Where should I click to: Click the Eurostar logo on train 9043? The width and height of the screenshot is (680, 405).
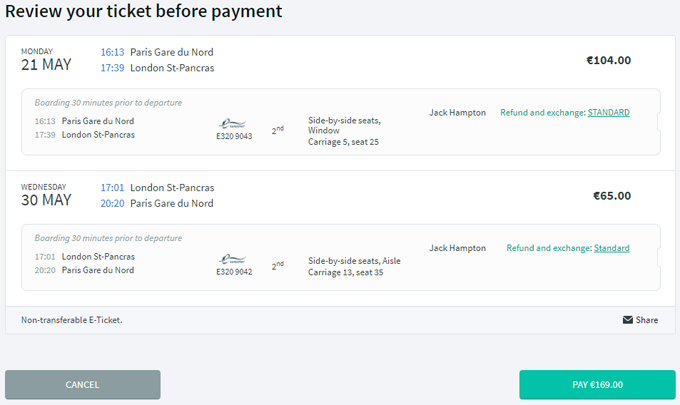(232, 124)
